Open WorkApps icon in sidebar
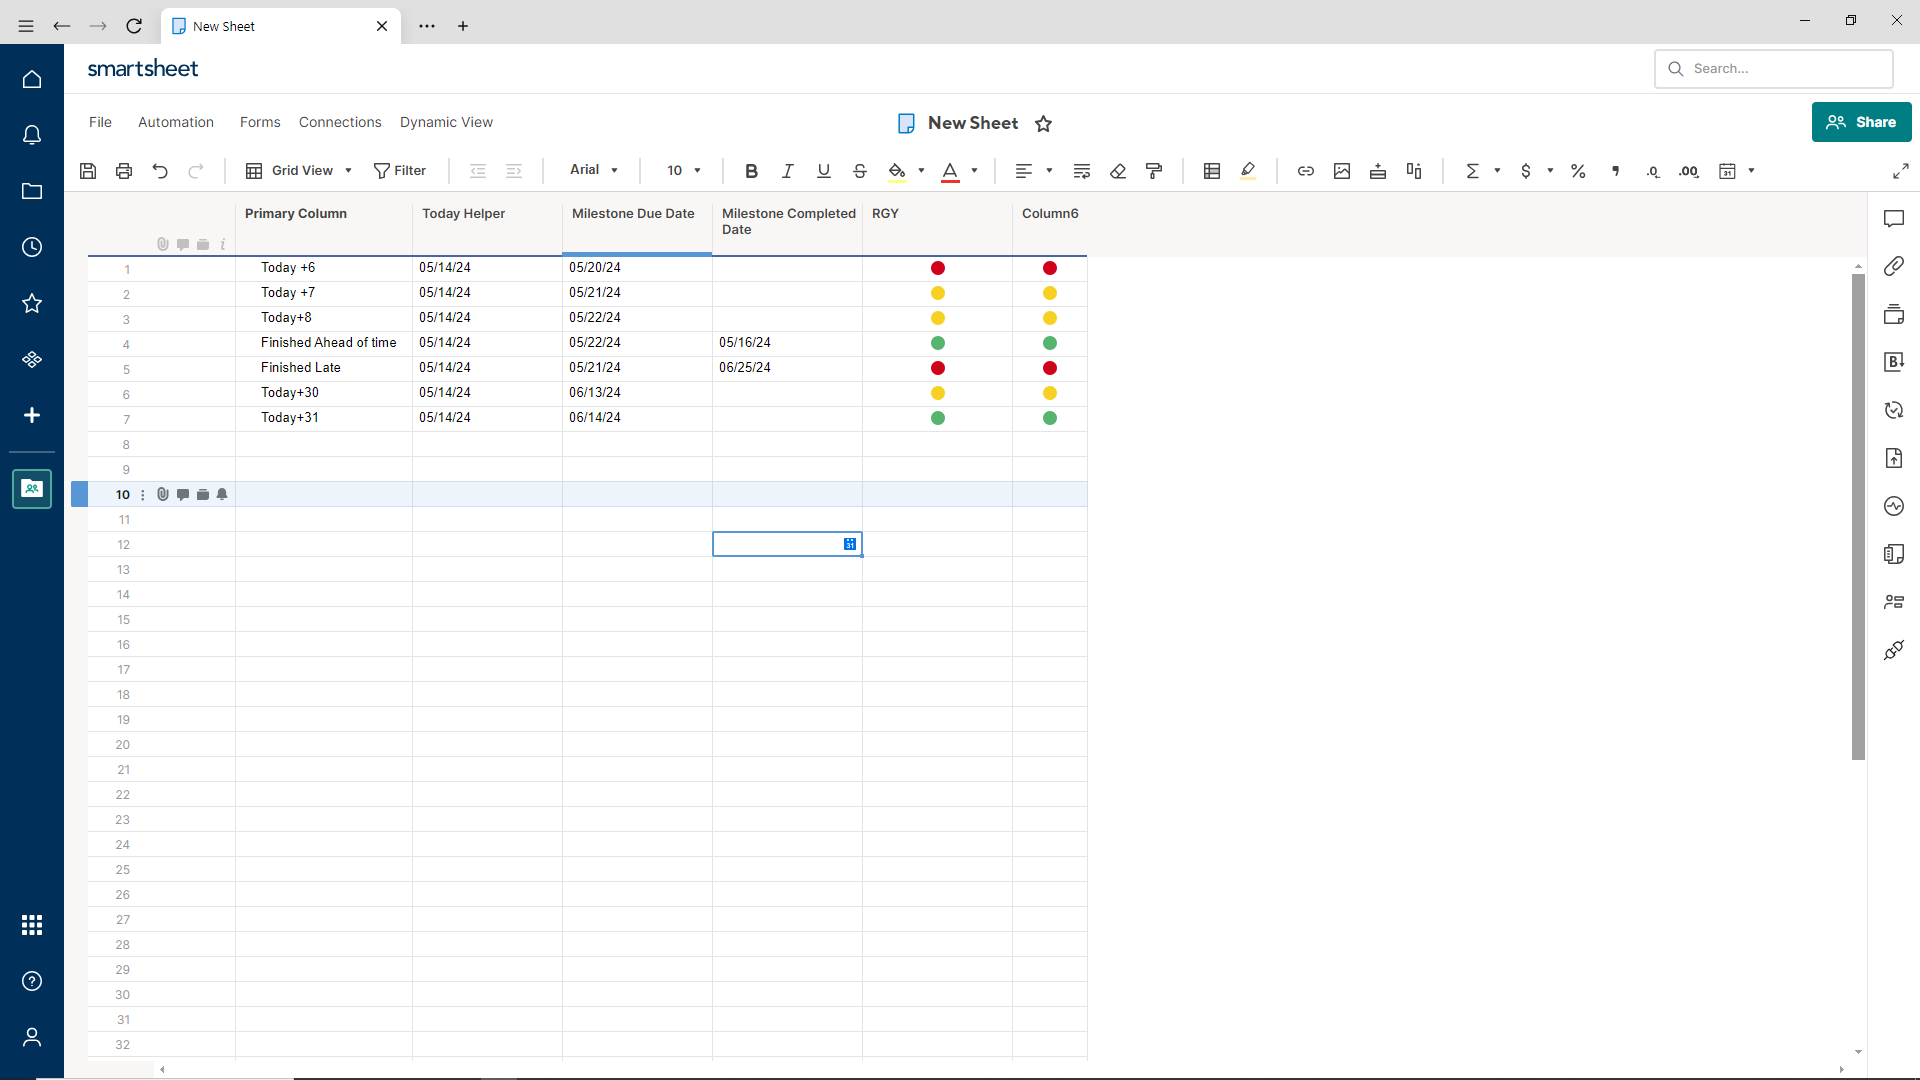Screen dimensions: 1920x1080 [32, 359]
